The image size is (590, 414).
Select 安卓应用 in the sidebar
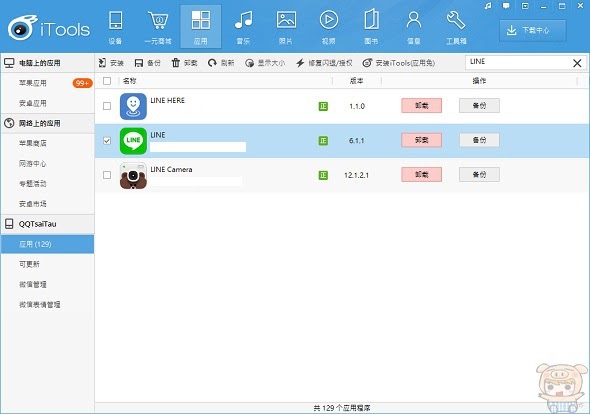(x=33, y=103)
